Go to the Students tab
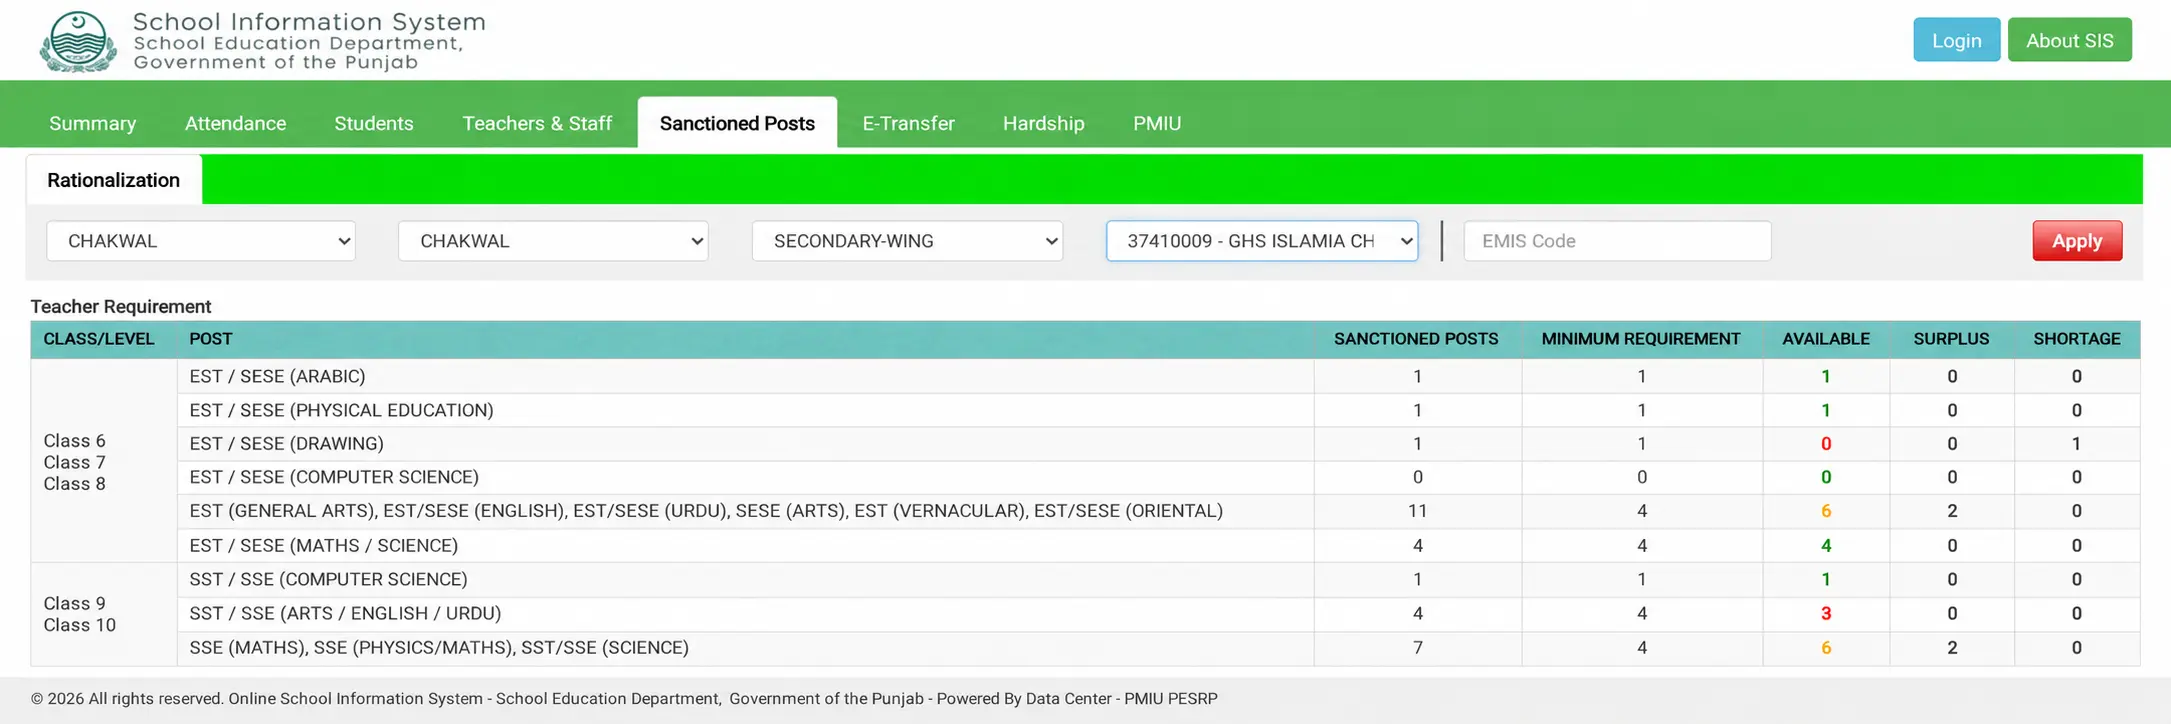2171x724 pixels. 374,123
